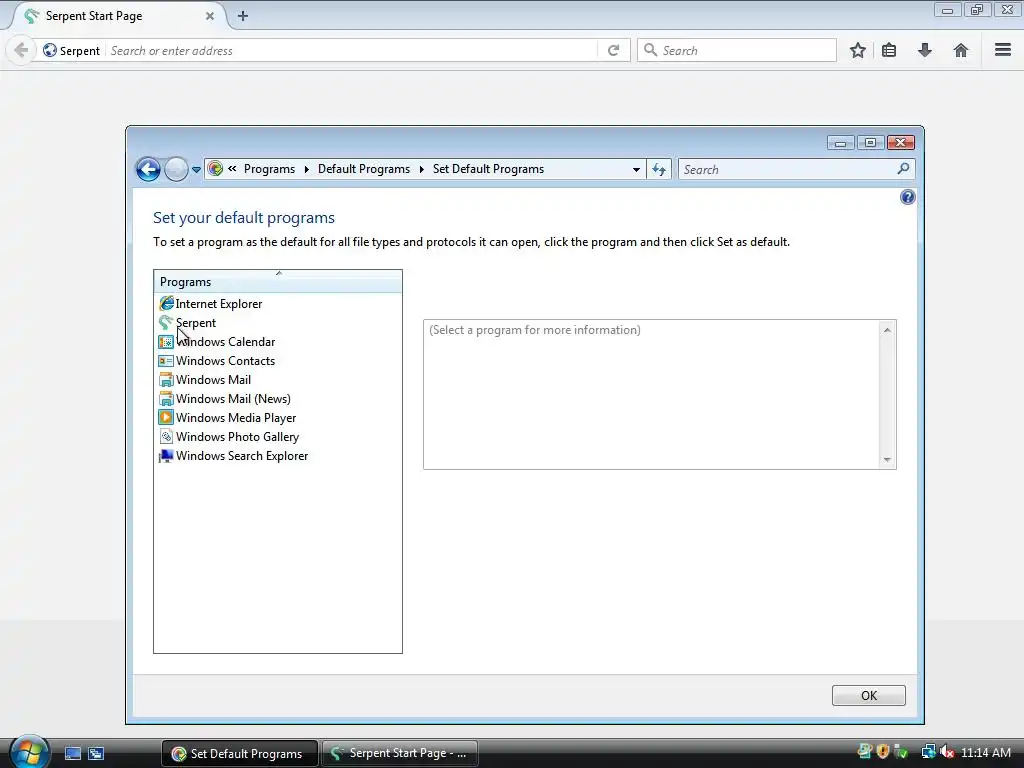Open the downloads arrow icon
This screenshot has height=768, width=1024.
925,50
